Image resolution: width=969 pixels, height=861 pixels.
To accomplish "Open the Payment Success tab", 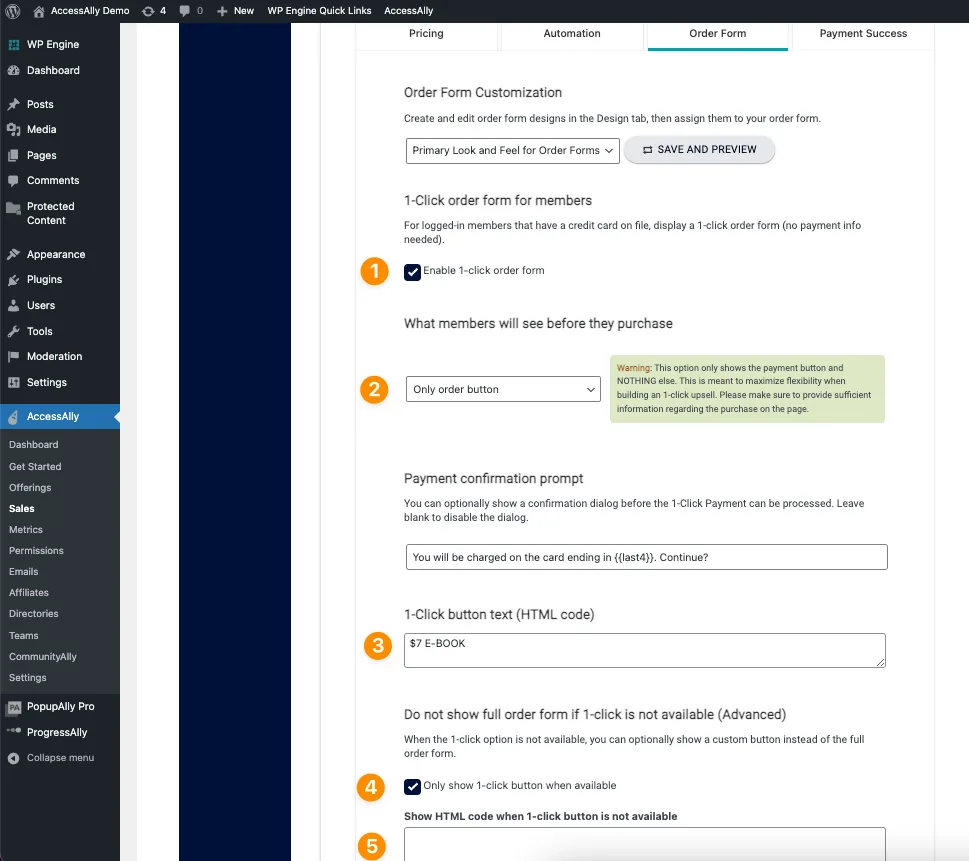I will click(862, 33).
